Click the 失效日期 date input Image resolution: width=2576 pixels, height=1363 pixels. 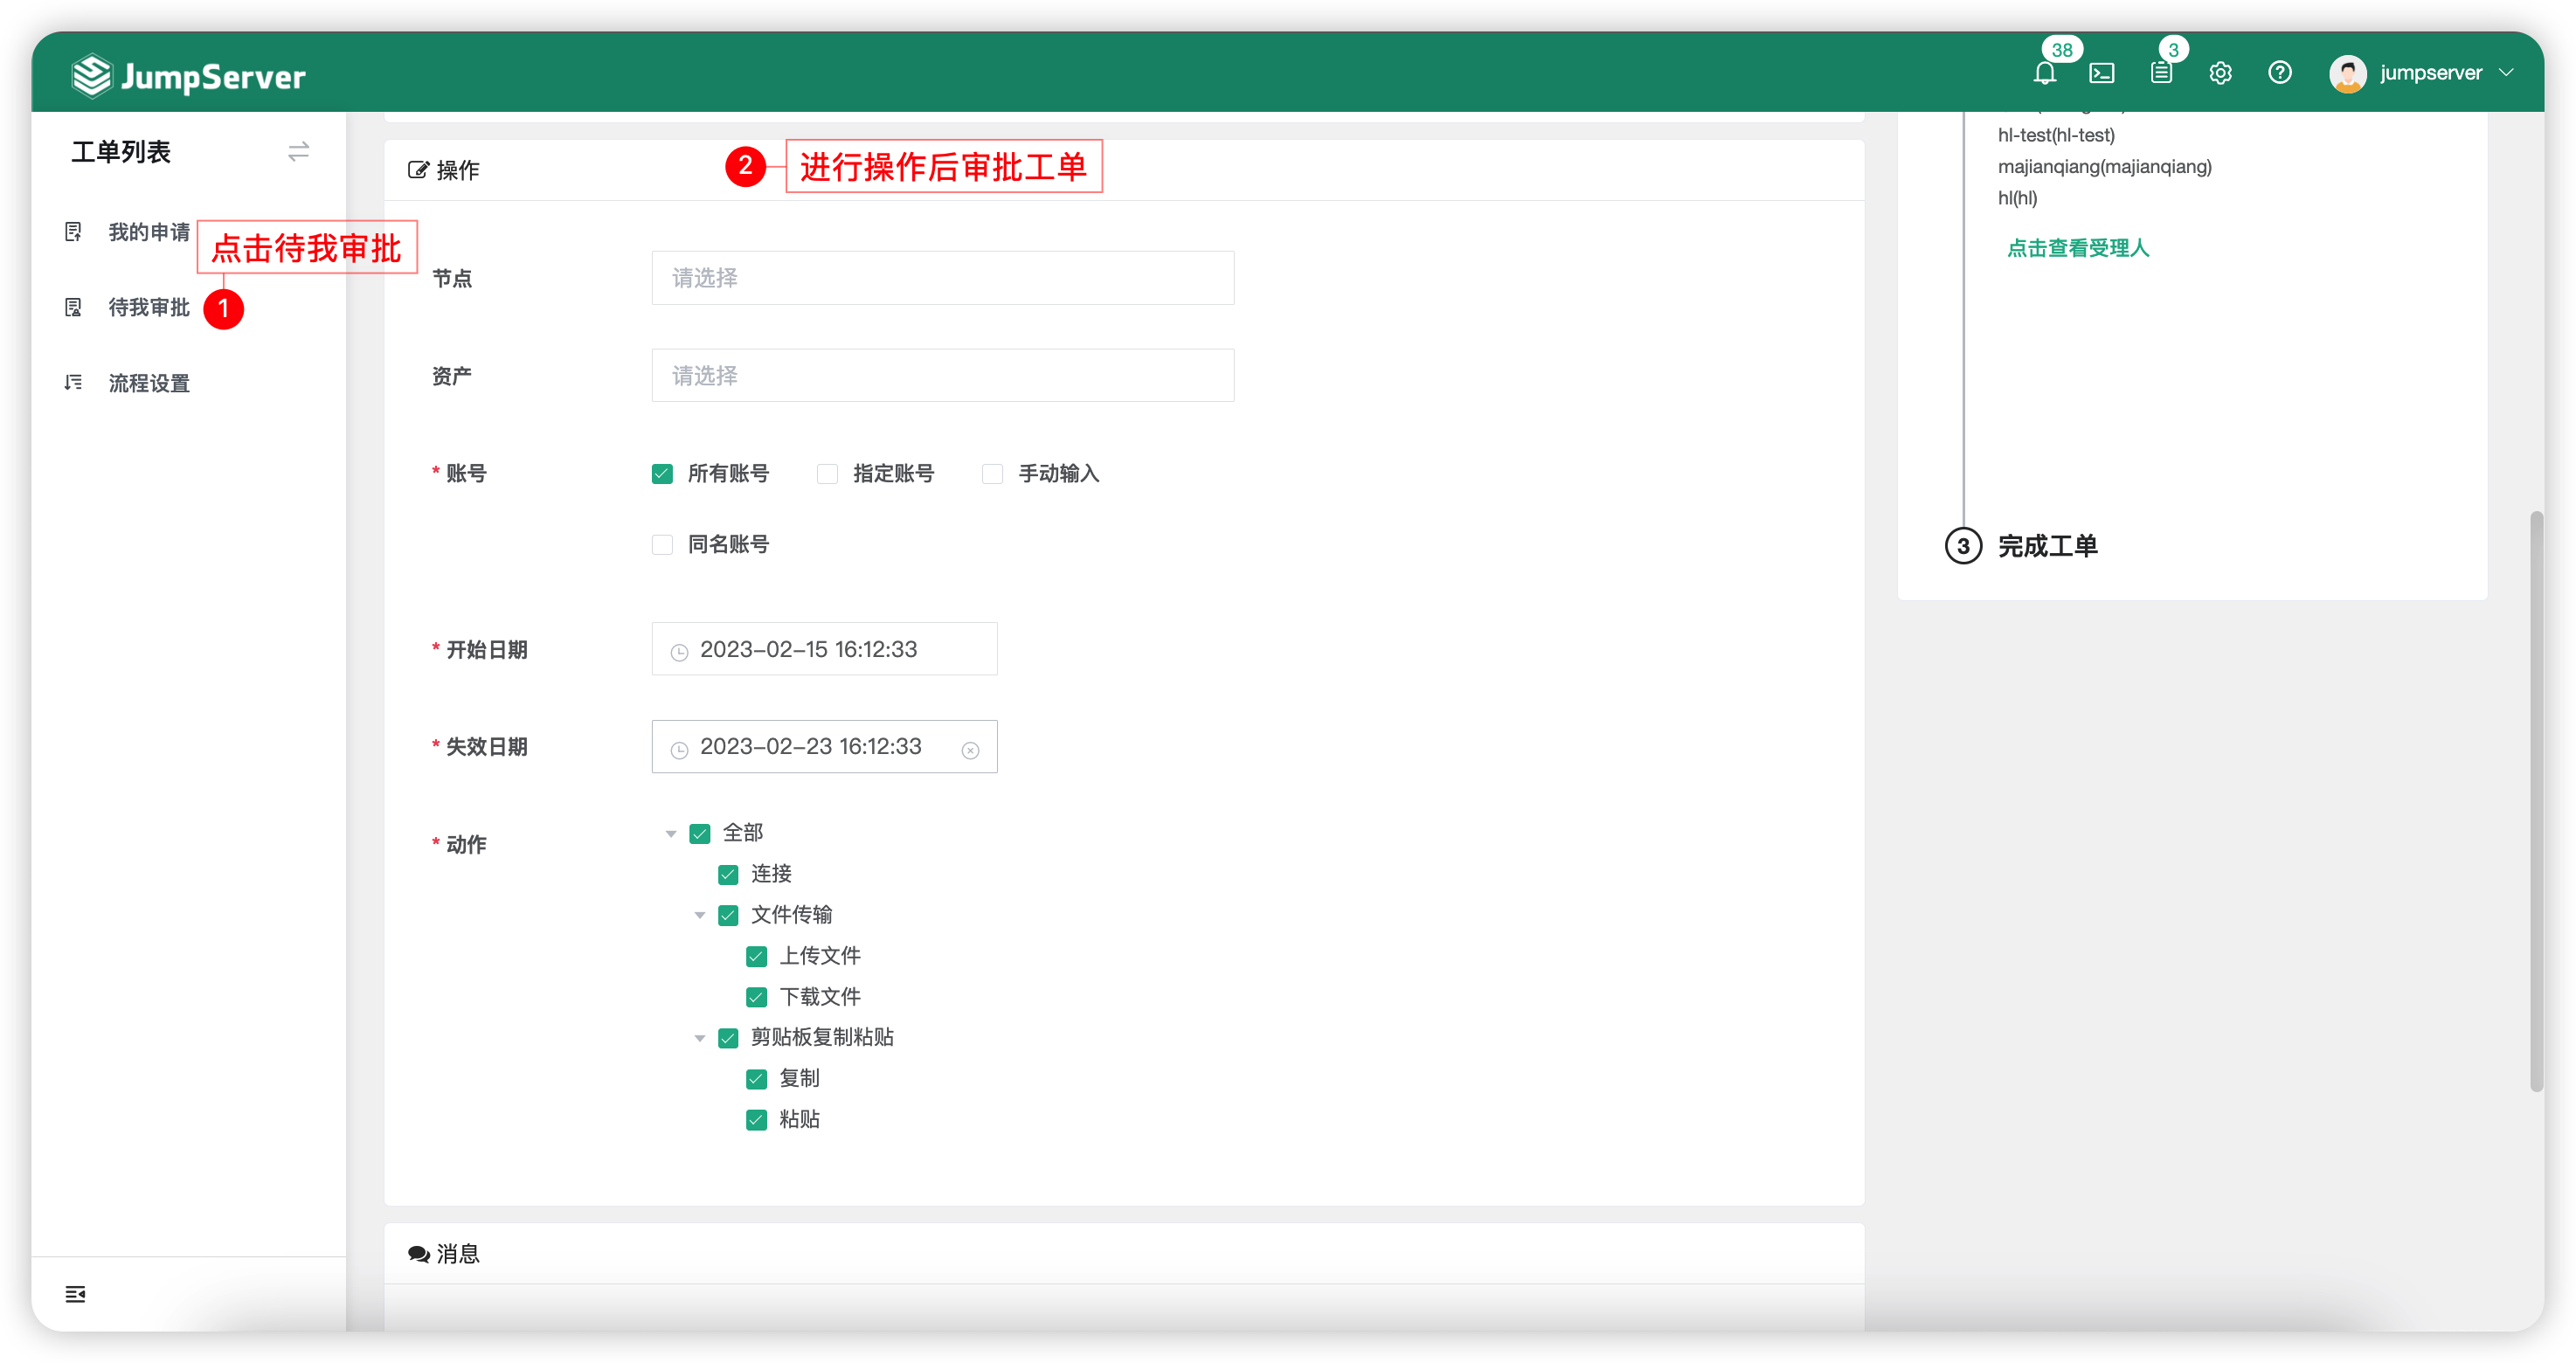click(824, 747)
